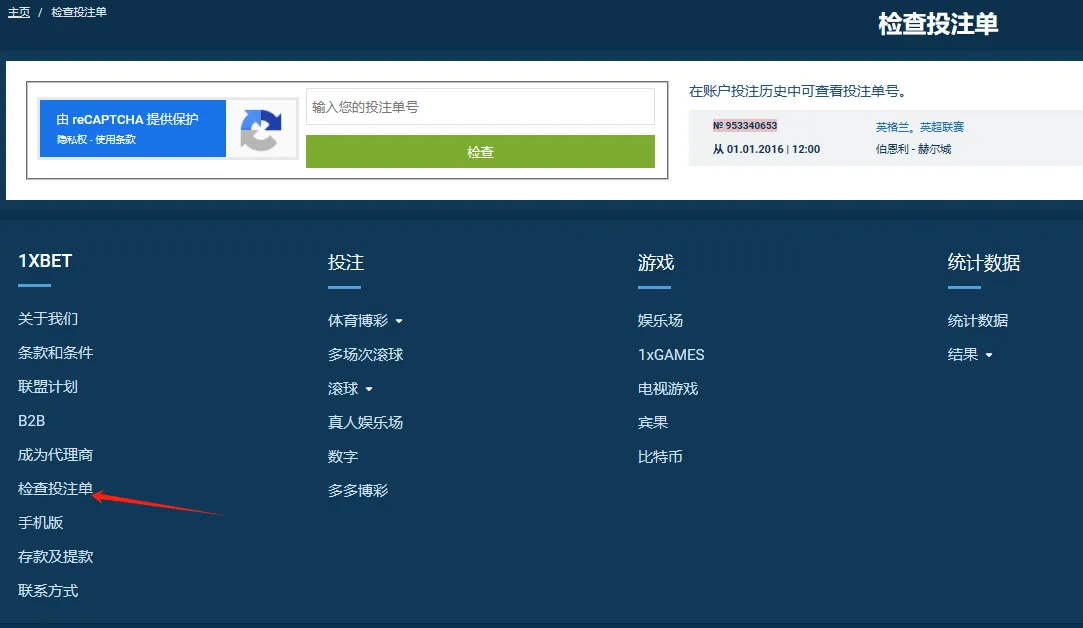Open 真人娱乐场 link
The image size is (1083, 628).
pyautogui.click(x=365, y=422)
